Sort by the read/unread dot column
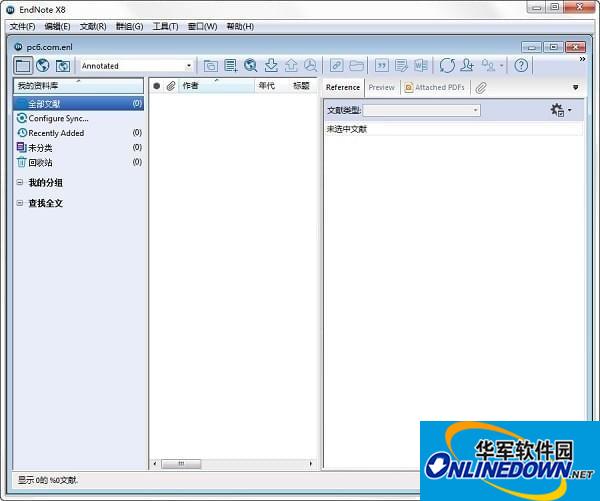Screen dimensions: 600x501 click(157, 86)
